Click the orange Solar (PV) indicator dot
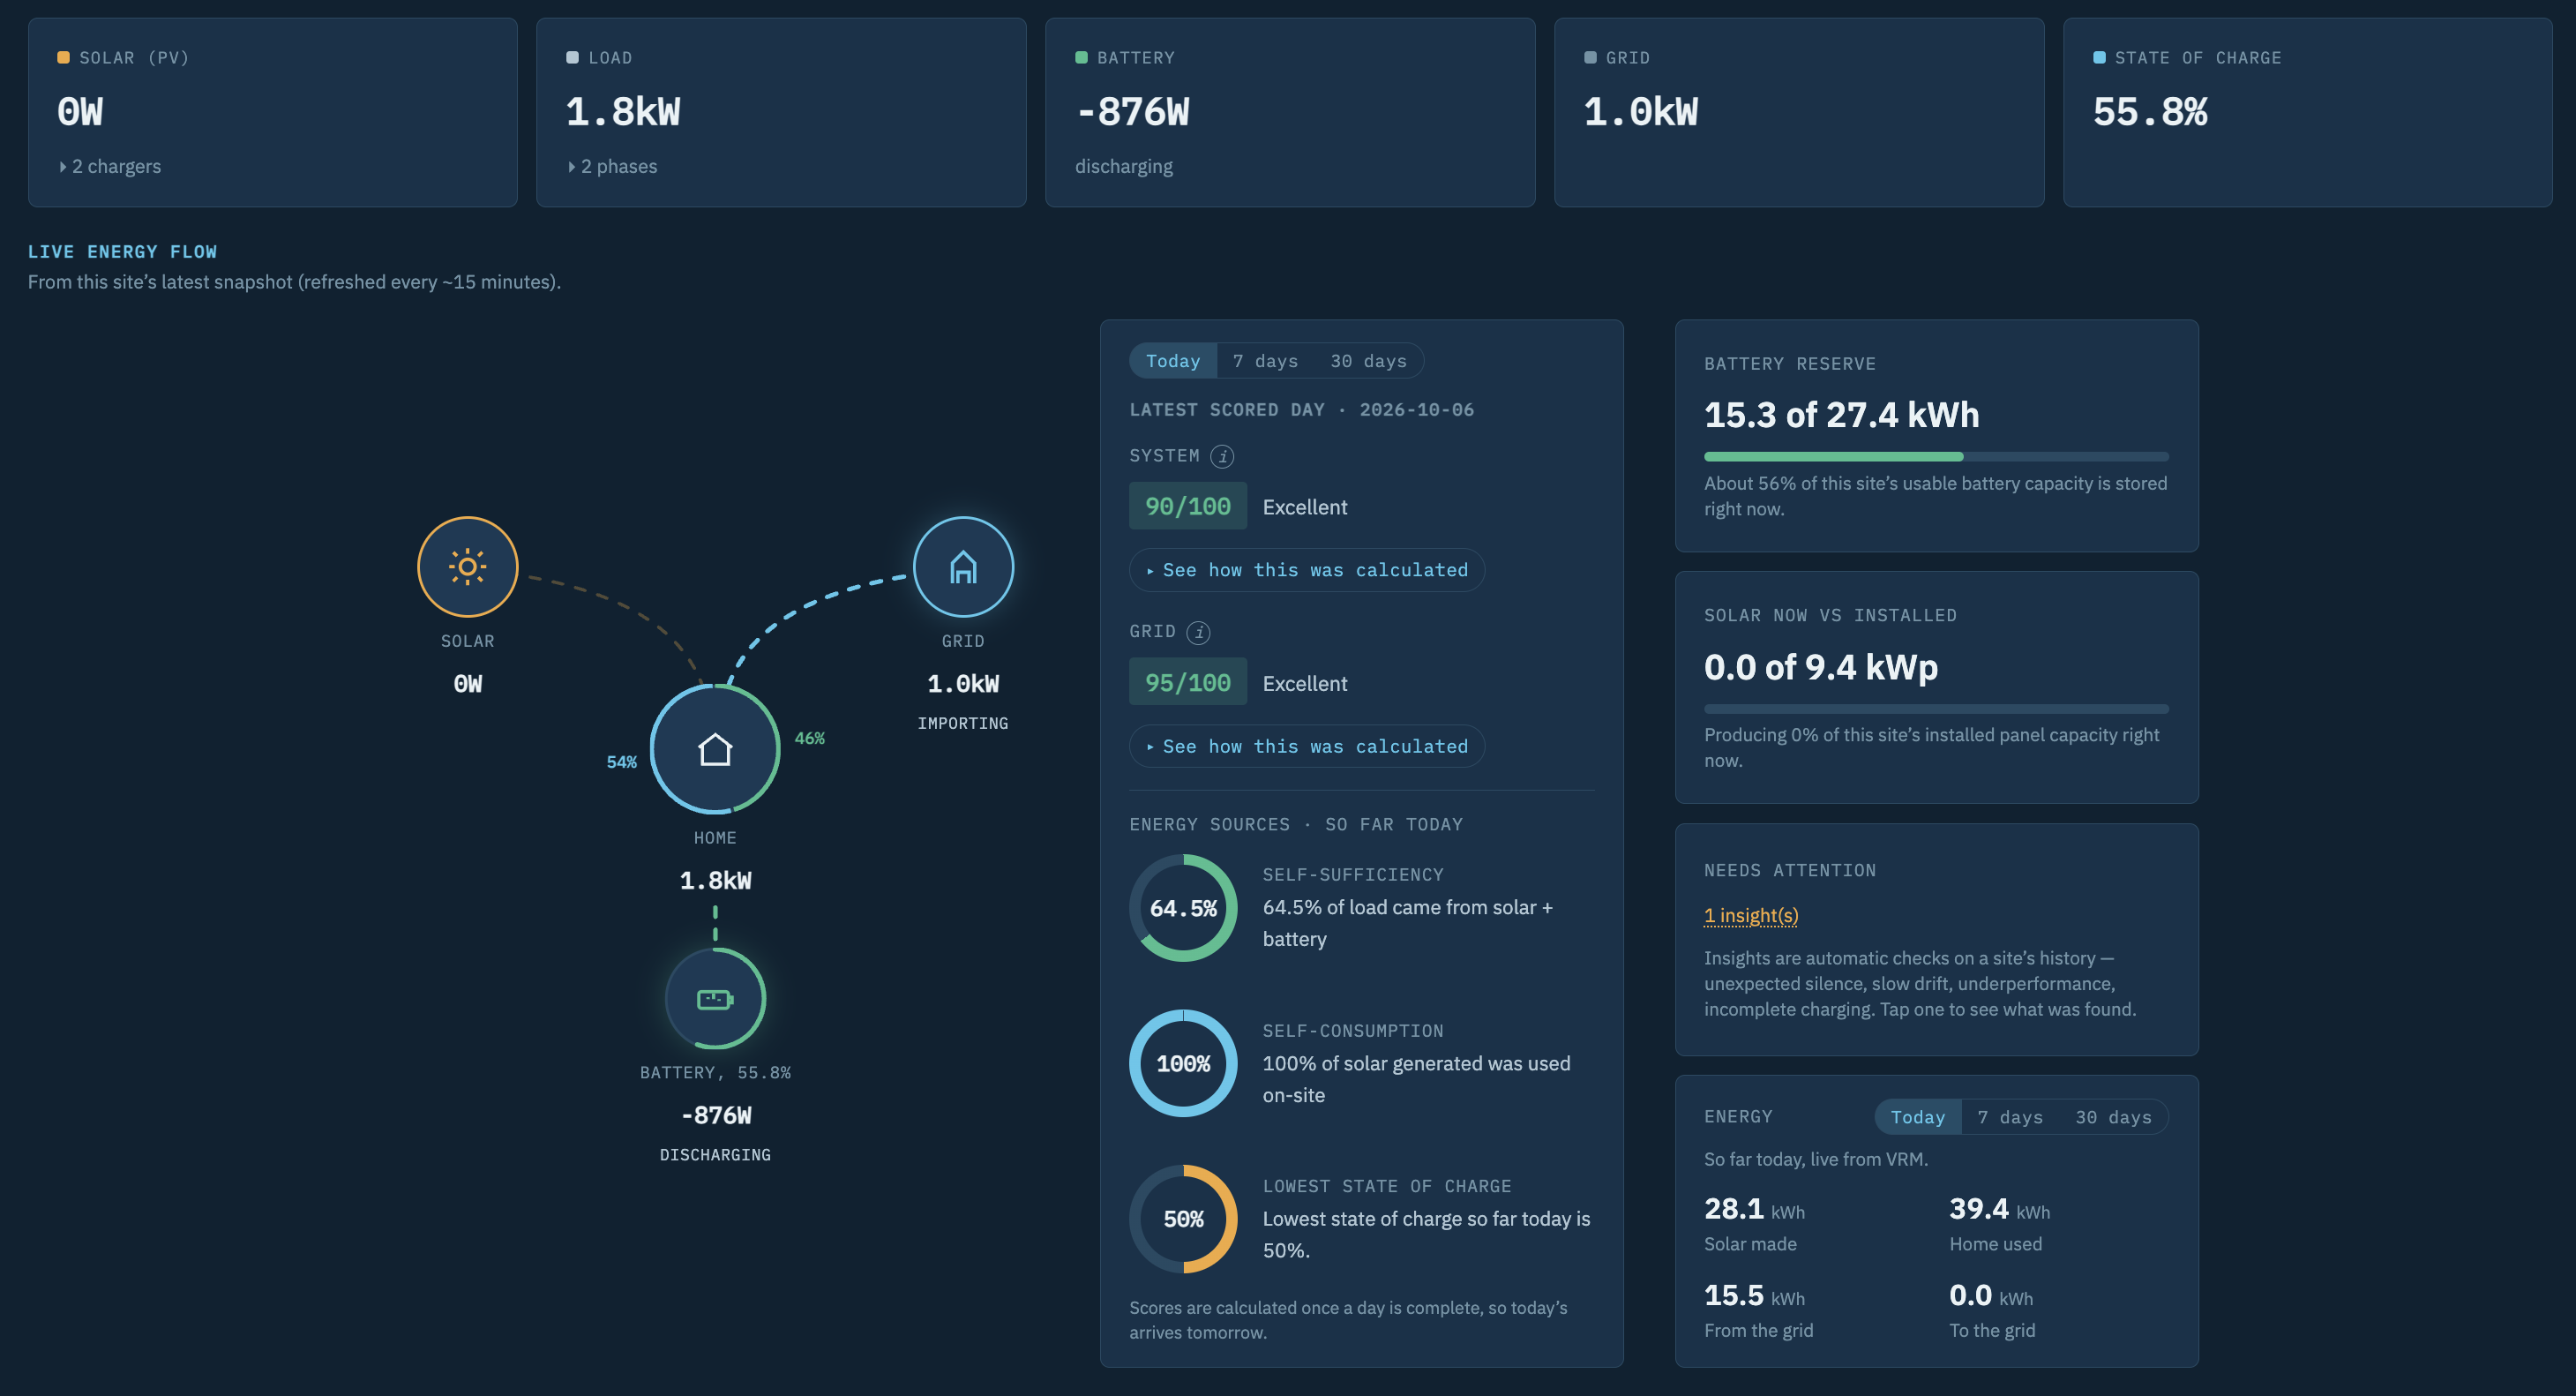2576x1396 pixels. coord(63,57)
